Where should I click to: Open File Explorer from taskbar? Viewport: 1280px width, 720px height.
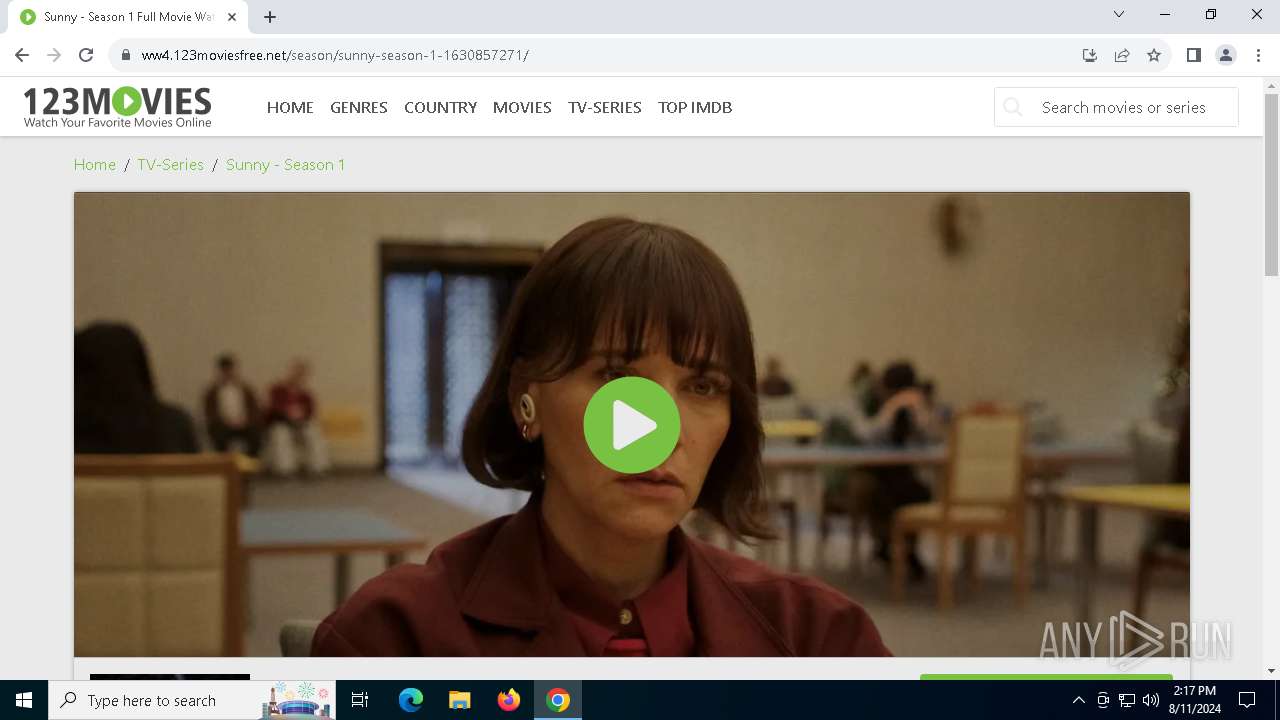click(x=460, y=700)
